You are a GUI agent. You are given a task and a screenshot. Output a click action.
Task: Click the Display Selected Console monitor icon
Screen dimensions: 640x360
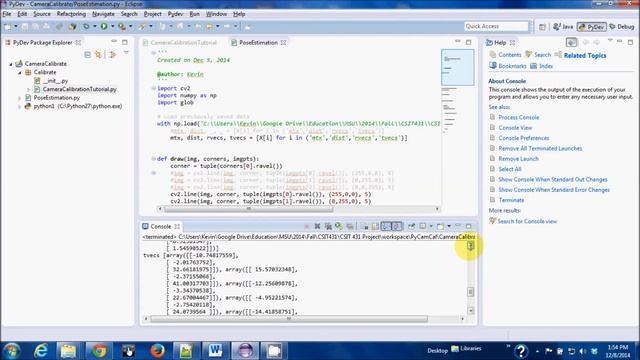coord(423,226)
